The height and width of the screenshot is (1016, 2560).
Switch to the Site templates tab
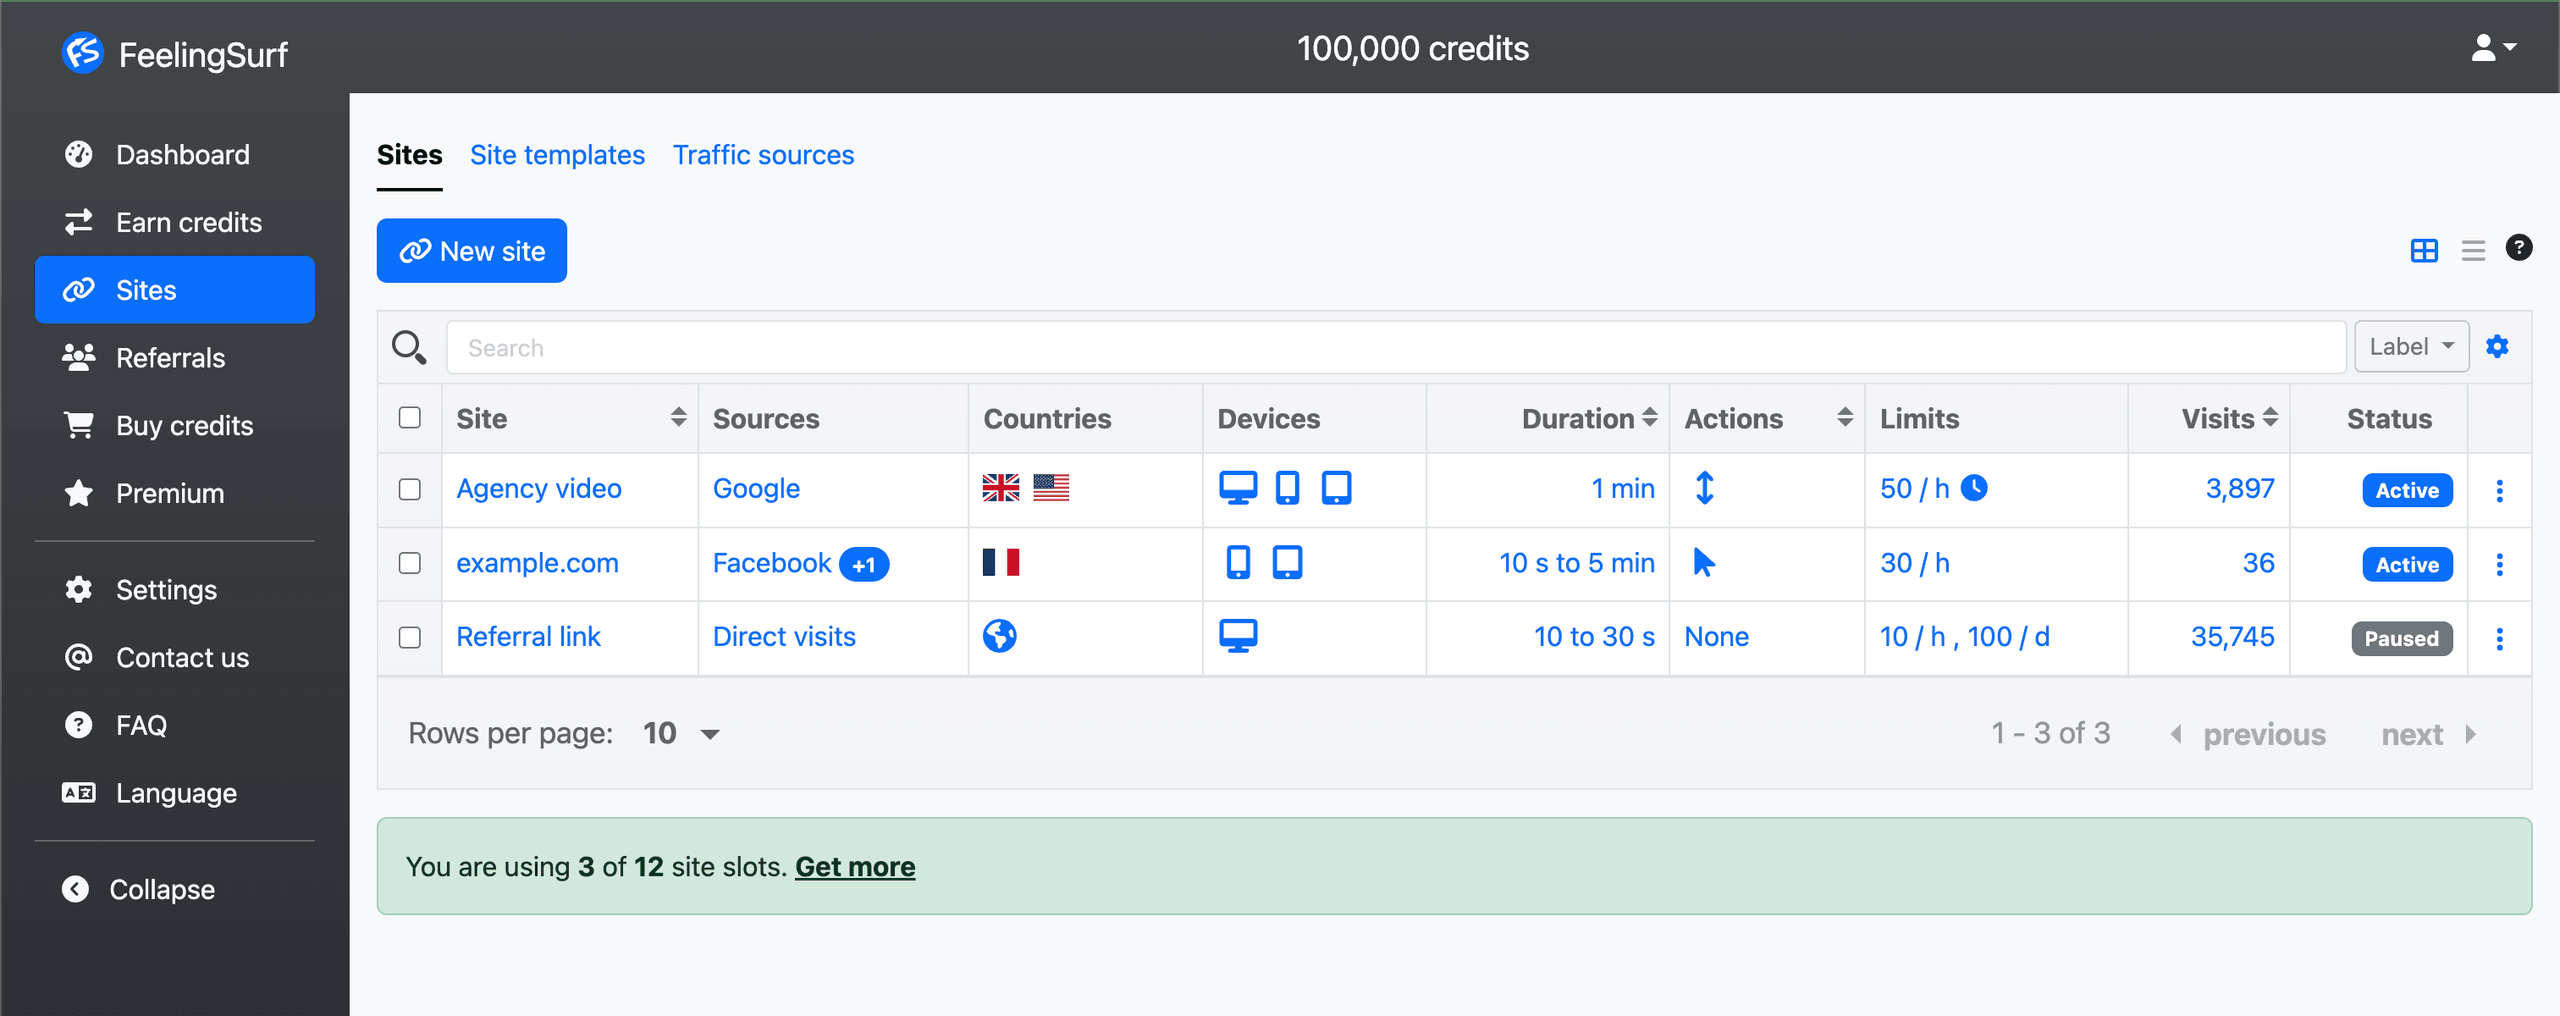coord(557,154)
